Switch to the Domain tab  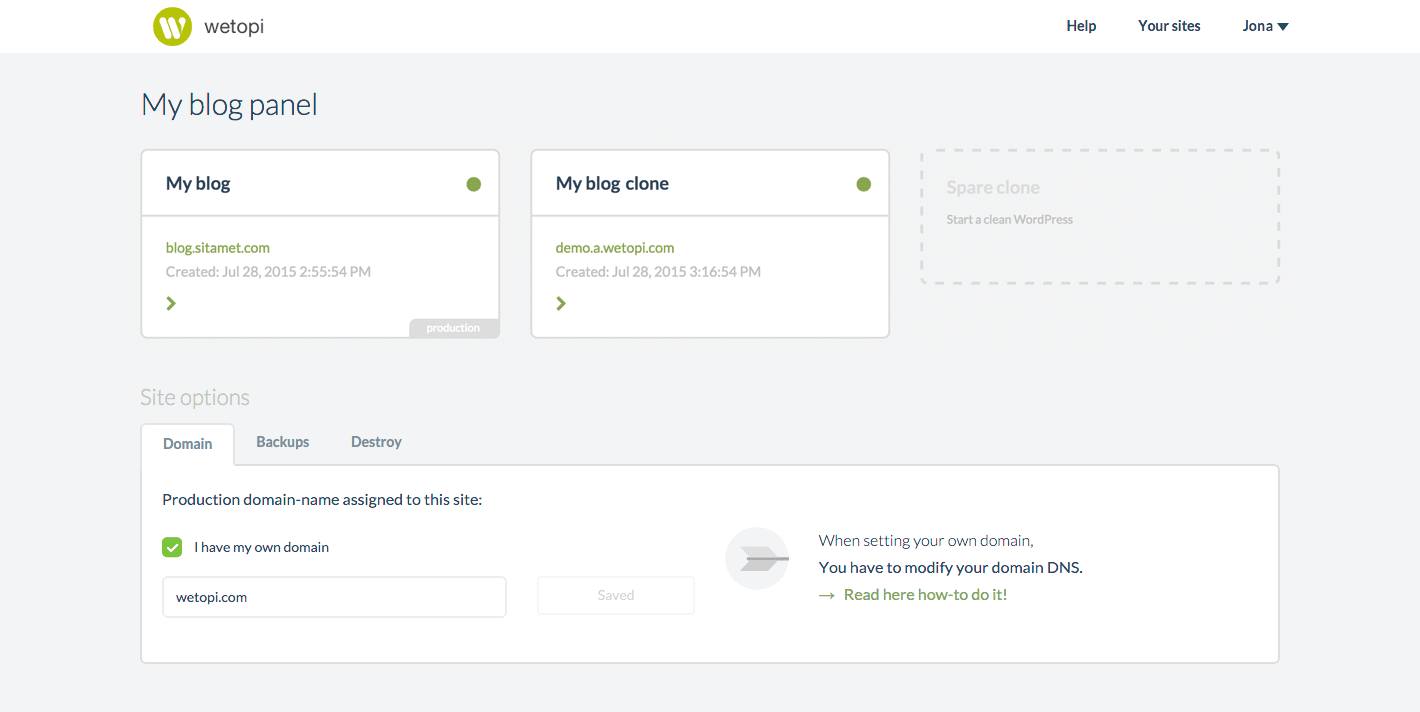click(x=188, y=444)
